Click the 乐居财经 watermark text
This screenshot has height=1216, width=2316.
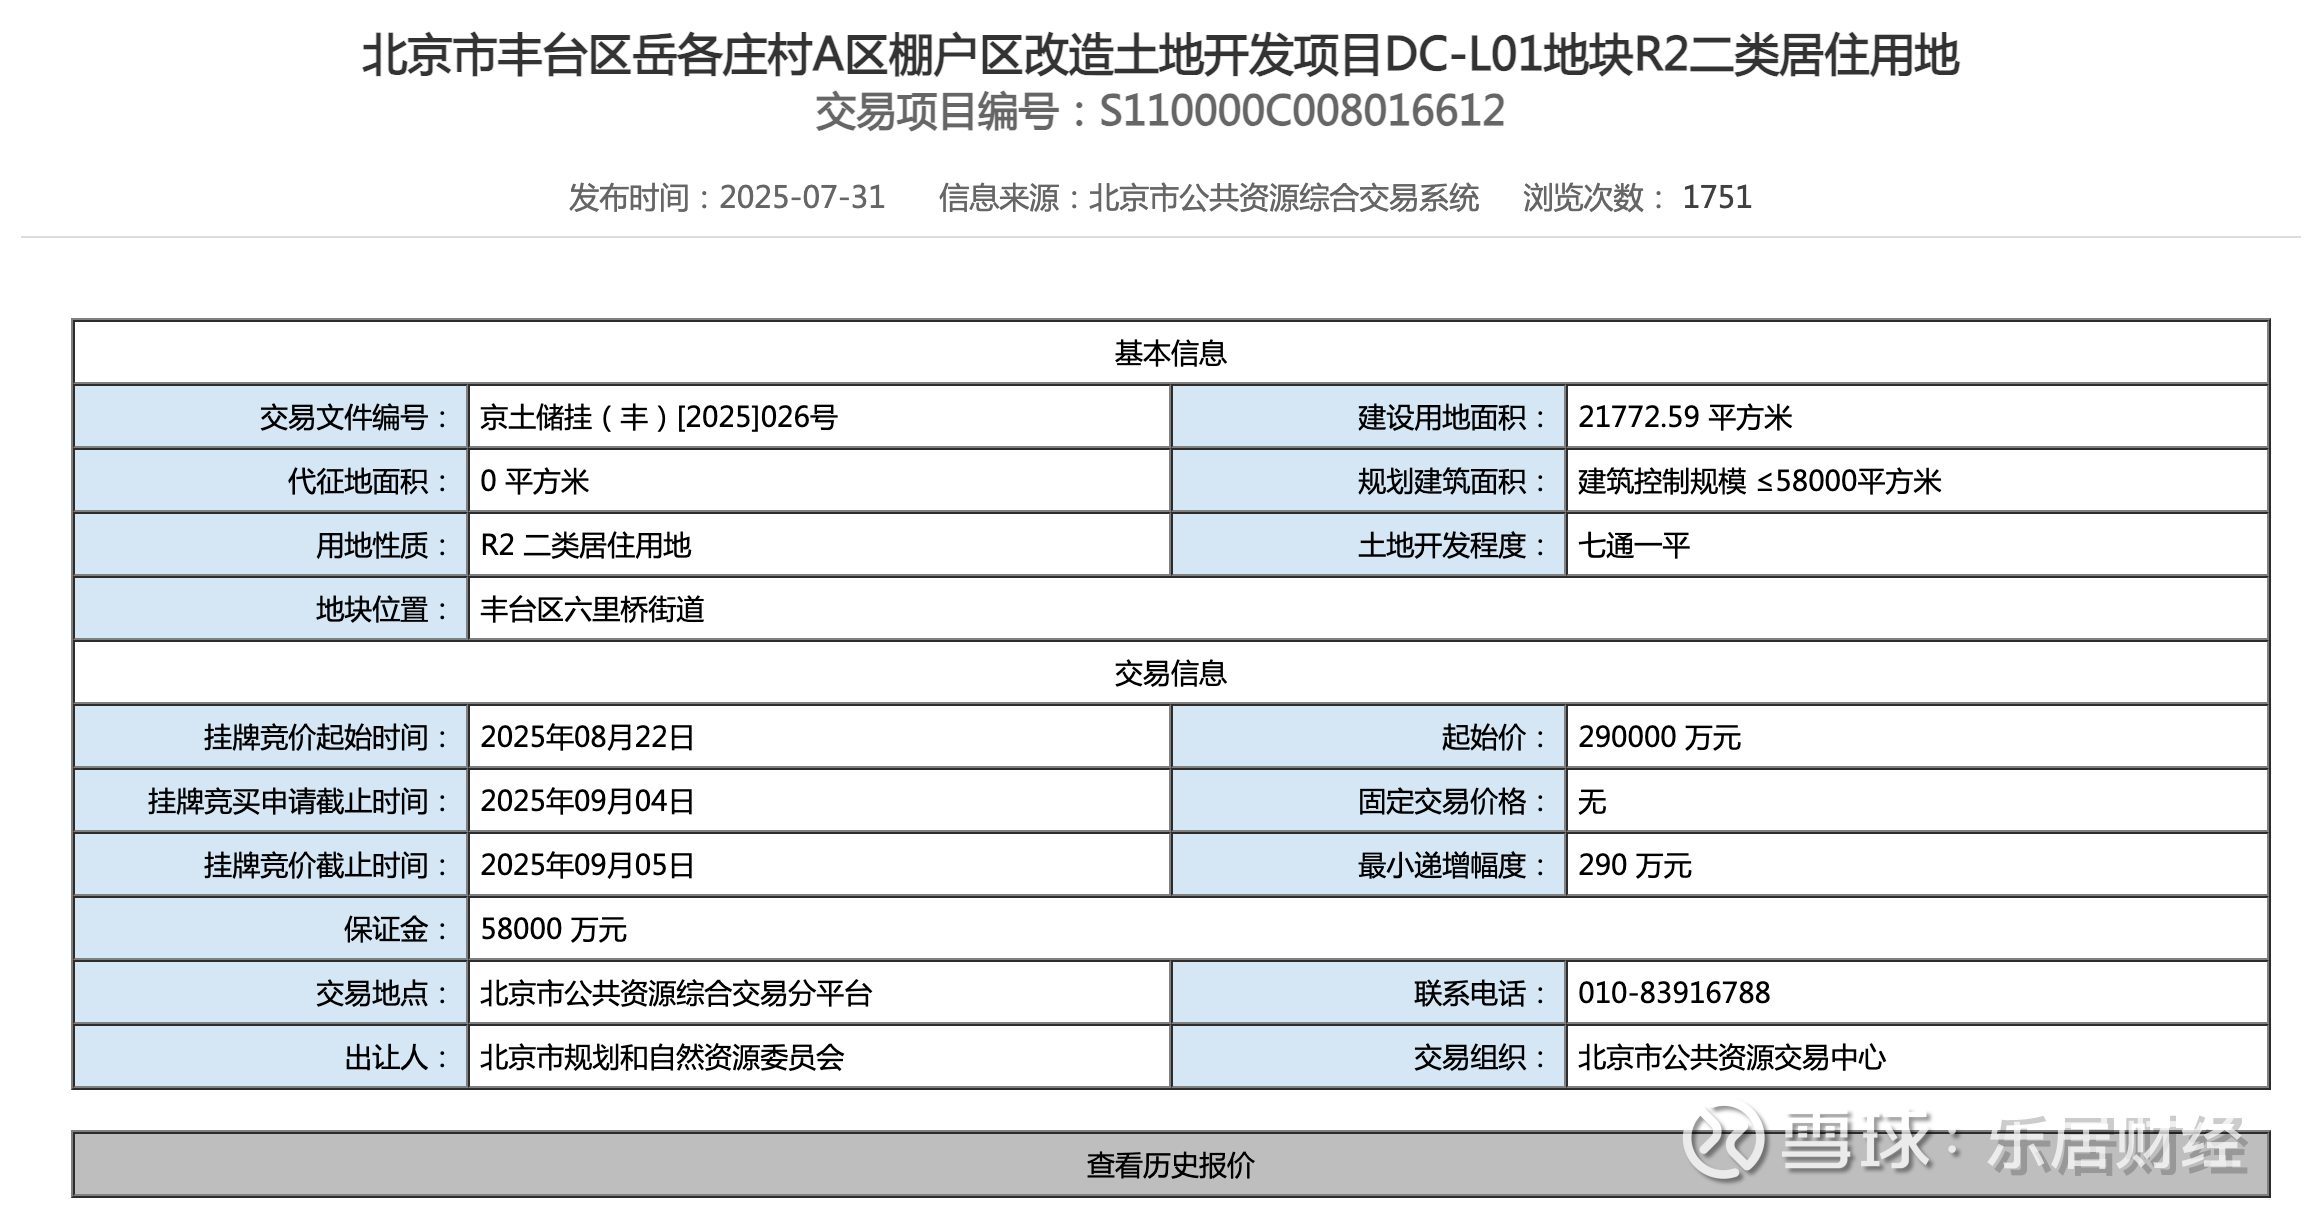(2115, 1143)
